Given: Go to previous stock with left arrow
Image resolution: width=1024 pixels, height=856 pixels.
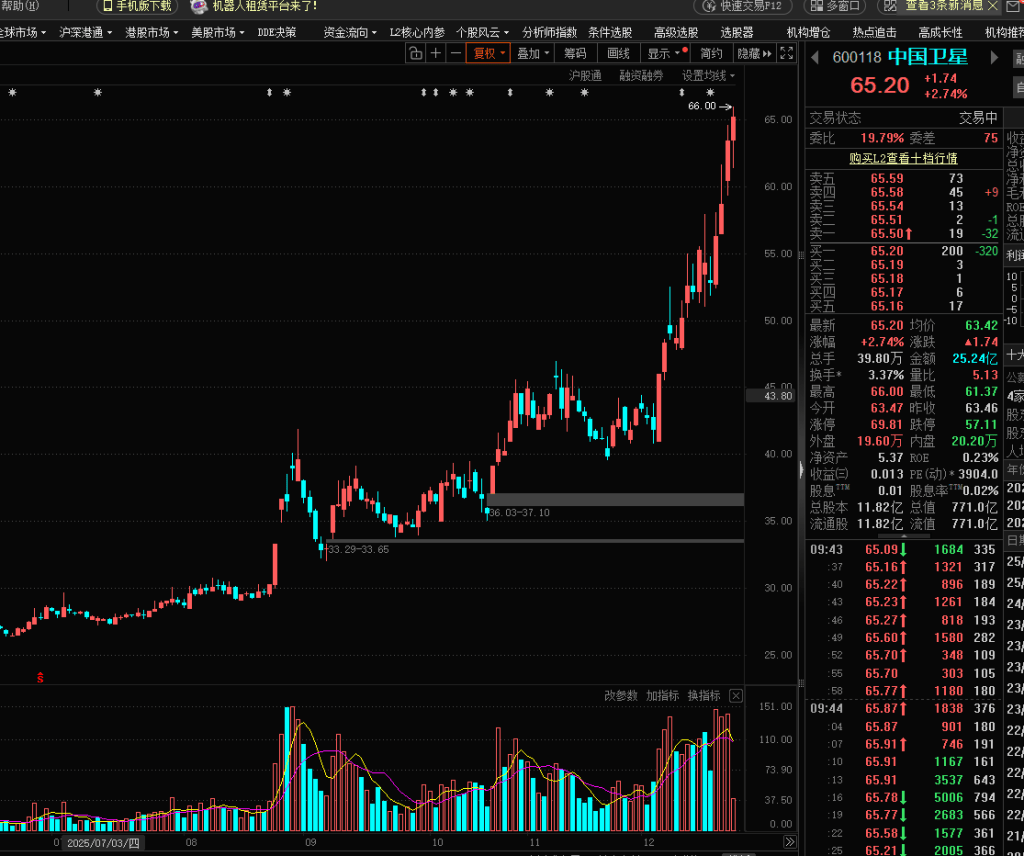Looking at the screenshot, I should [814, 56].
